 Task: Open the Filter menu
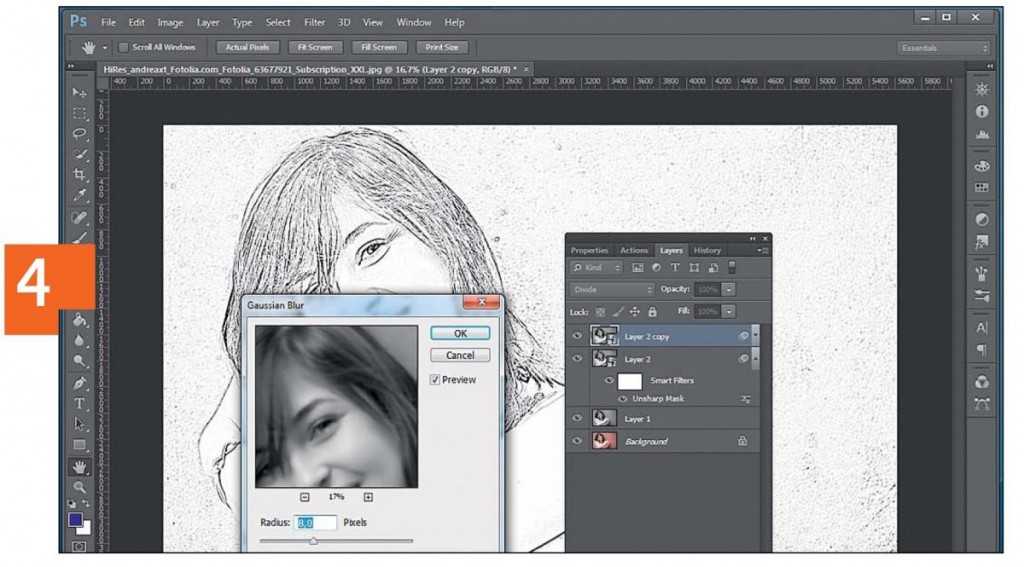tap(314, 22)
